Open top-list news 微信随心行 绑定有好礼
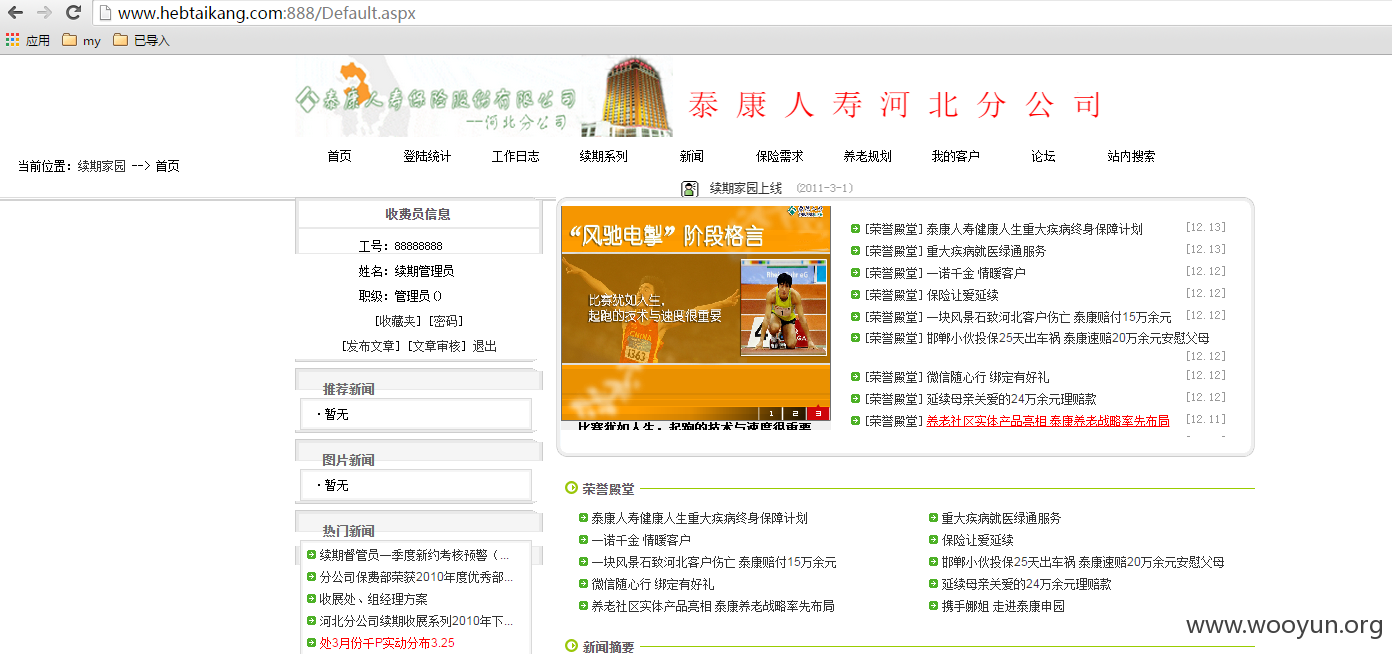The width and height of the screenshot is (1392, 654). pyautogui.click(x=988, y=377)
